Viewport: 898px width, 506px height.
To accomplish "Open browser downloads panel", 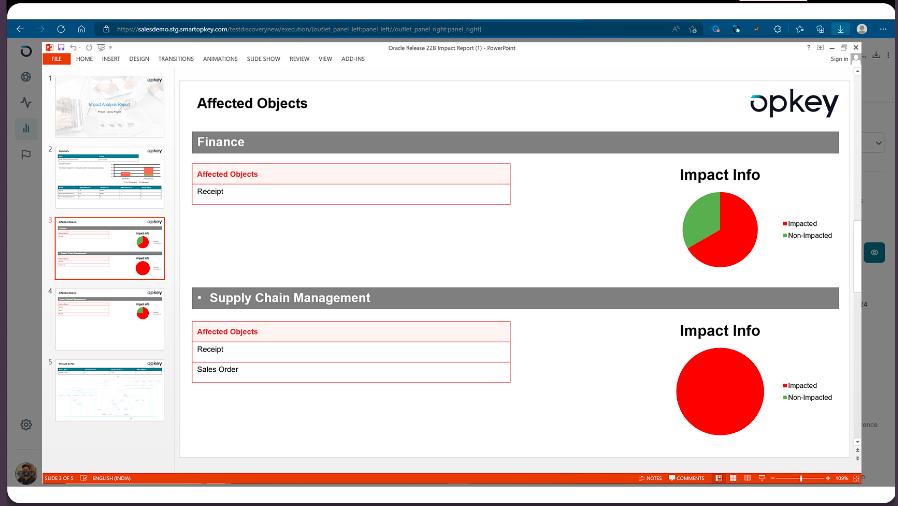I will 840,29.
